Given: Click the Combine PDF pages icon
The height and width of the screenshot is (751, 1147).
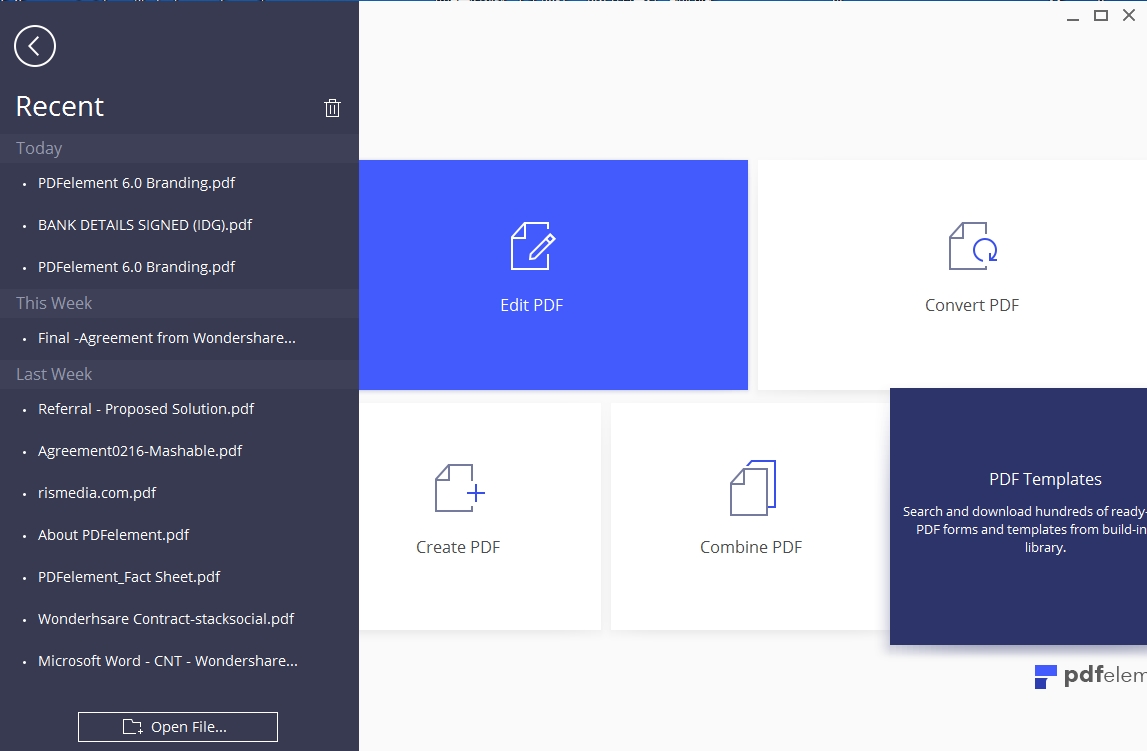Looking at the screenshot, I should point(753,488).
